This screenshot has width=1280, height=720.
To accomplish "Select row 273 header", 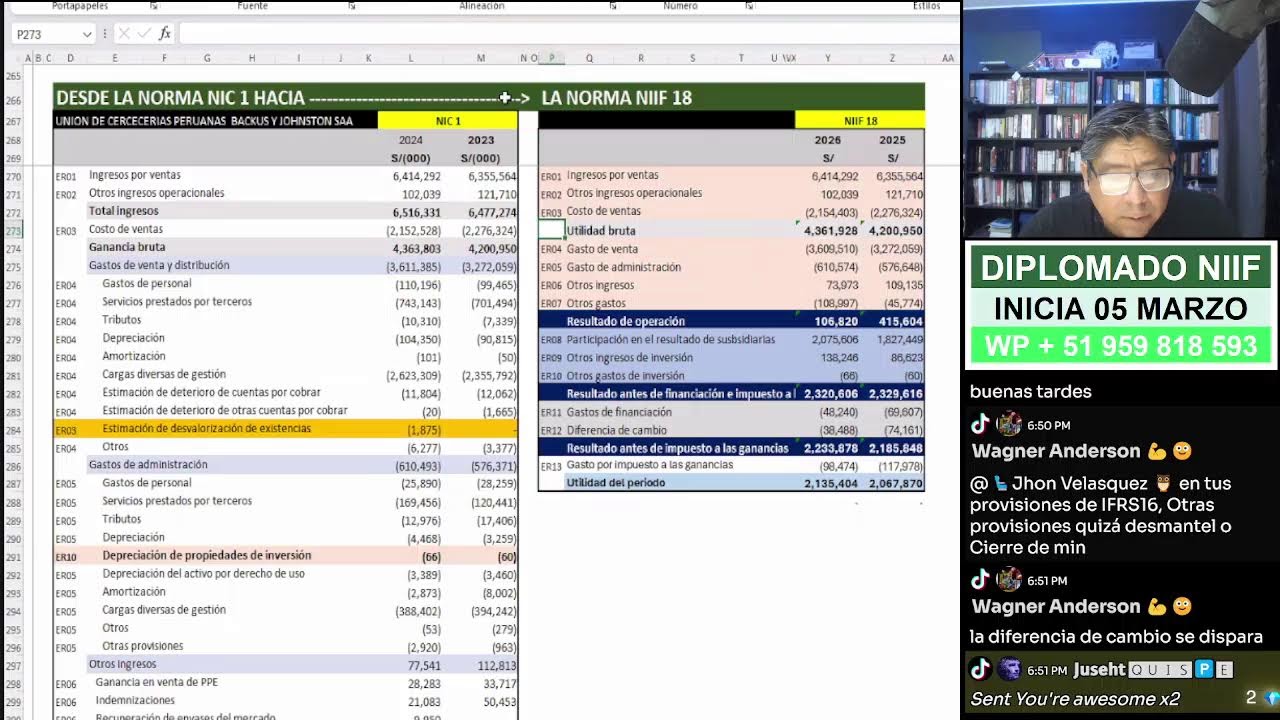I will pyautogui.click(x=13, y=230).
